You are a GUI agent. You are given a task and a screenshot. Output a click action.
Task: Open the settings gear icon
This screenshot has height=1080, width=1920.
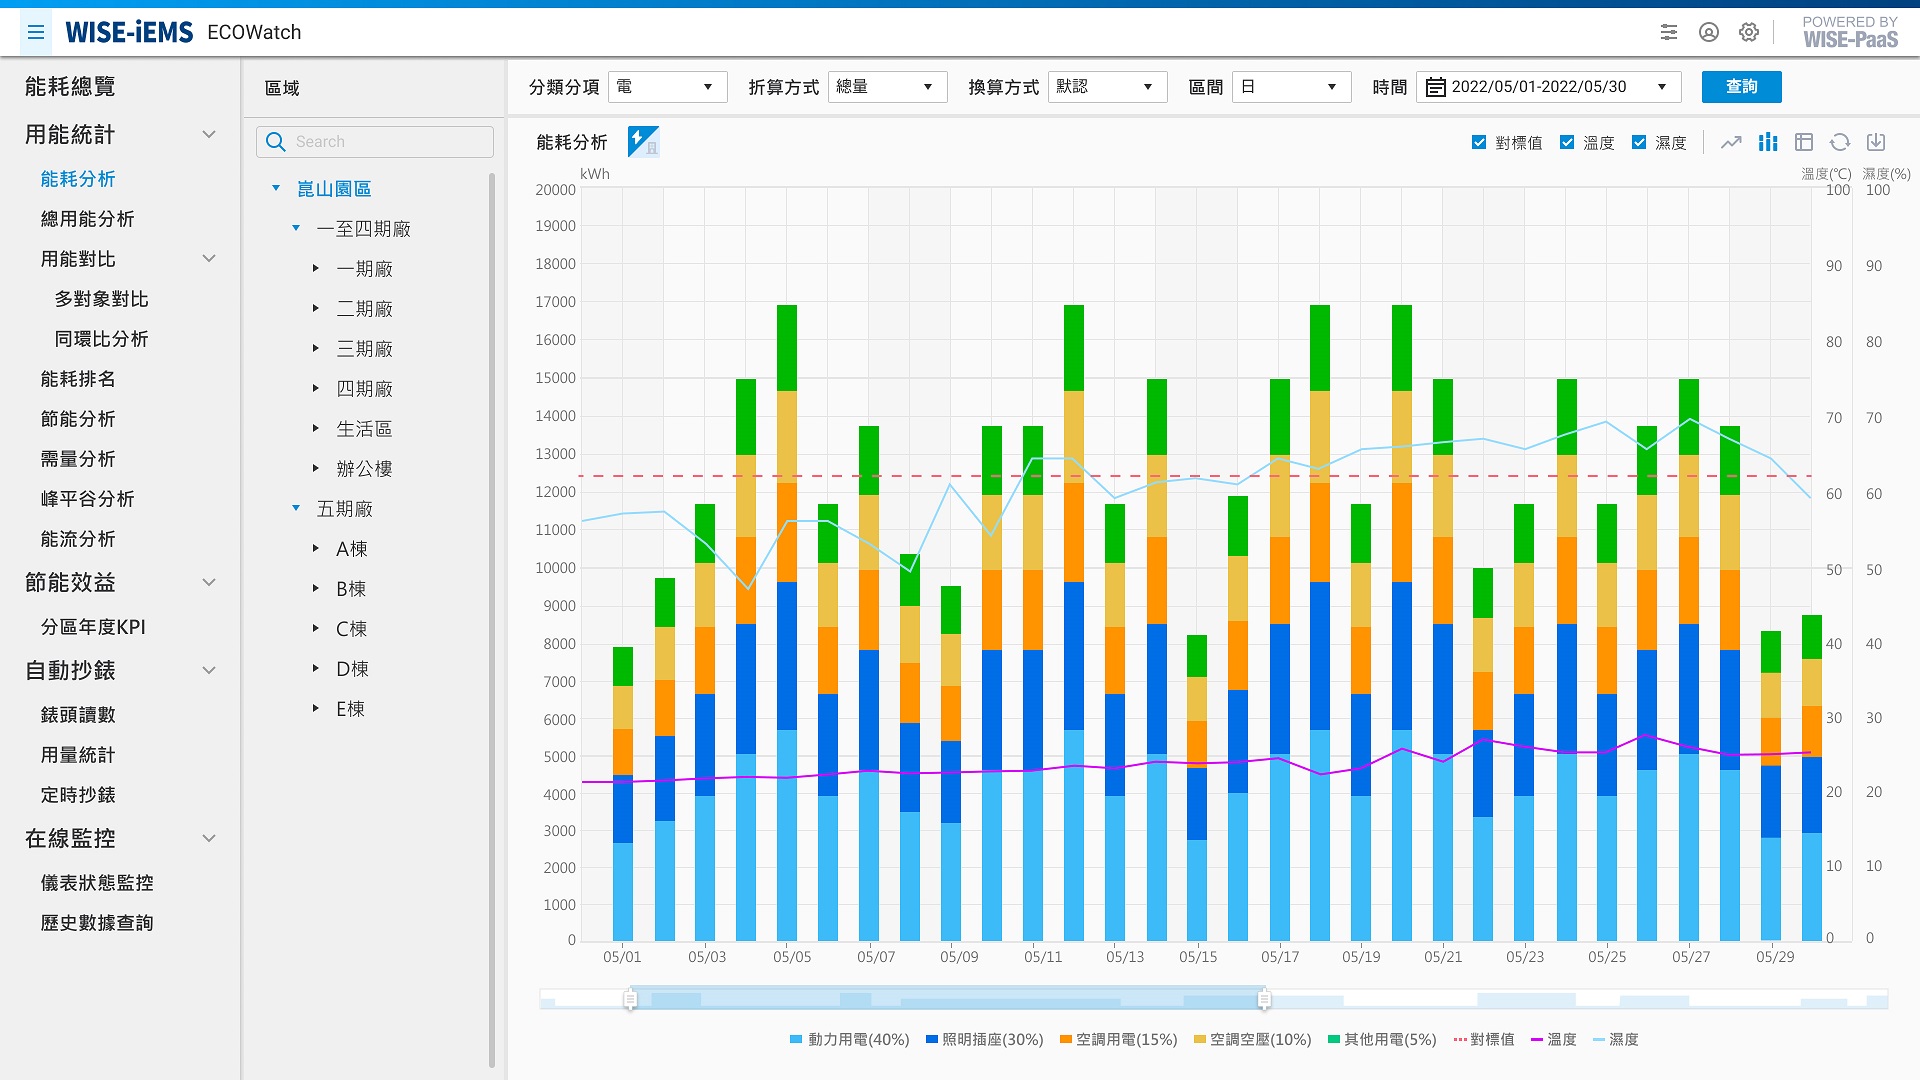tap(1749, 33)
